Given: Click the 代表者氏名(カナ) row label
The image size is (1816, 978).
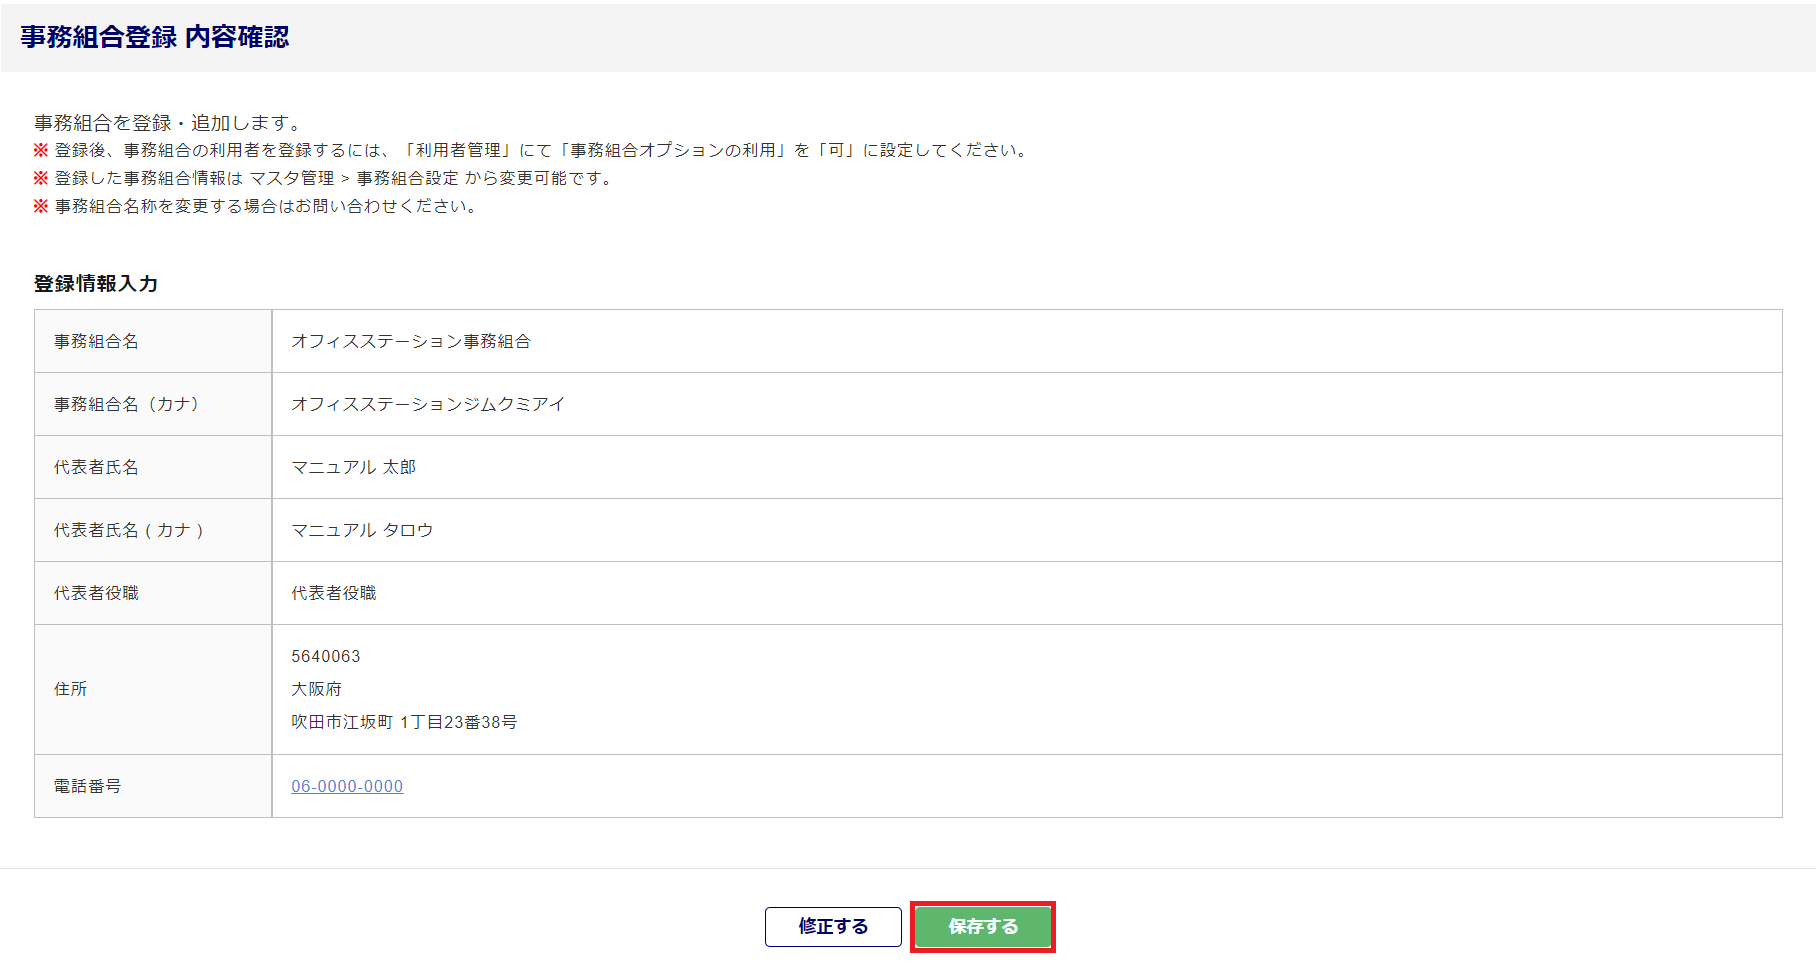Looking at the screenshot, I should pyautogui.click(x=129, y=530).
